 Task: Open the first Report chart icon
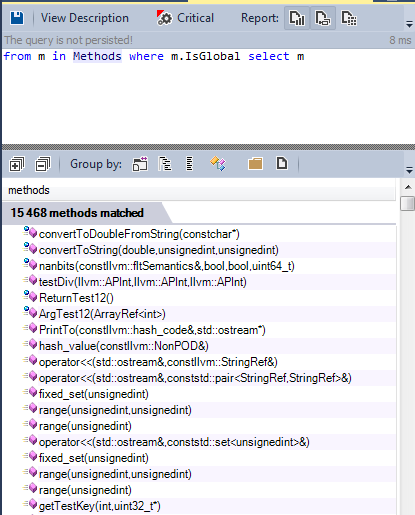(297, 18)
